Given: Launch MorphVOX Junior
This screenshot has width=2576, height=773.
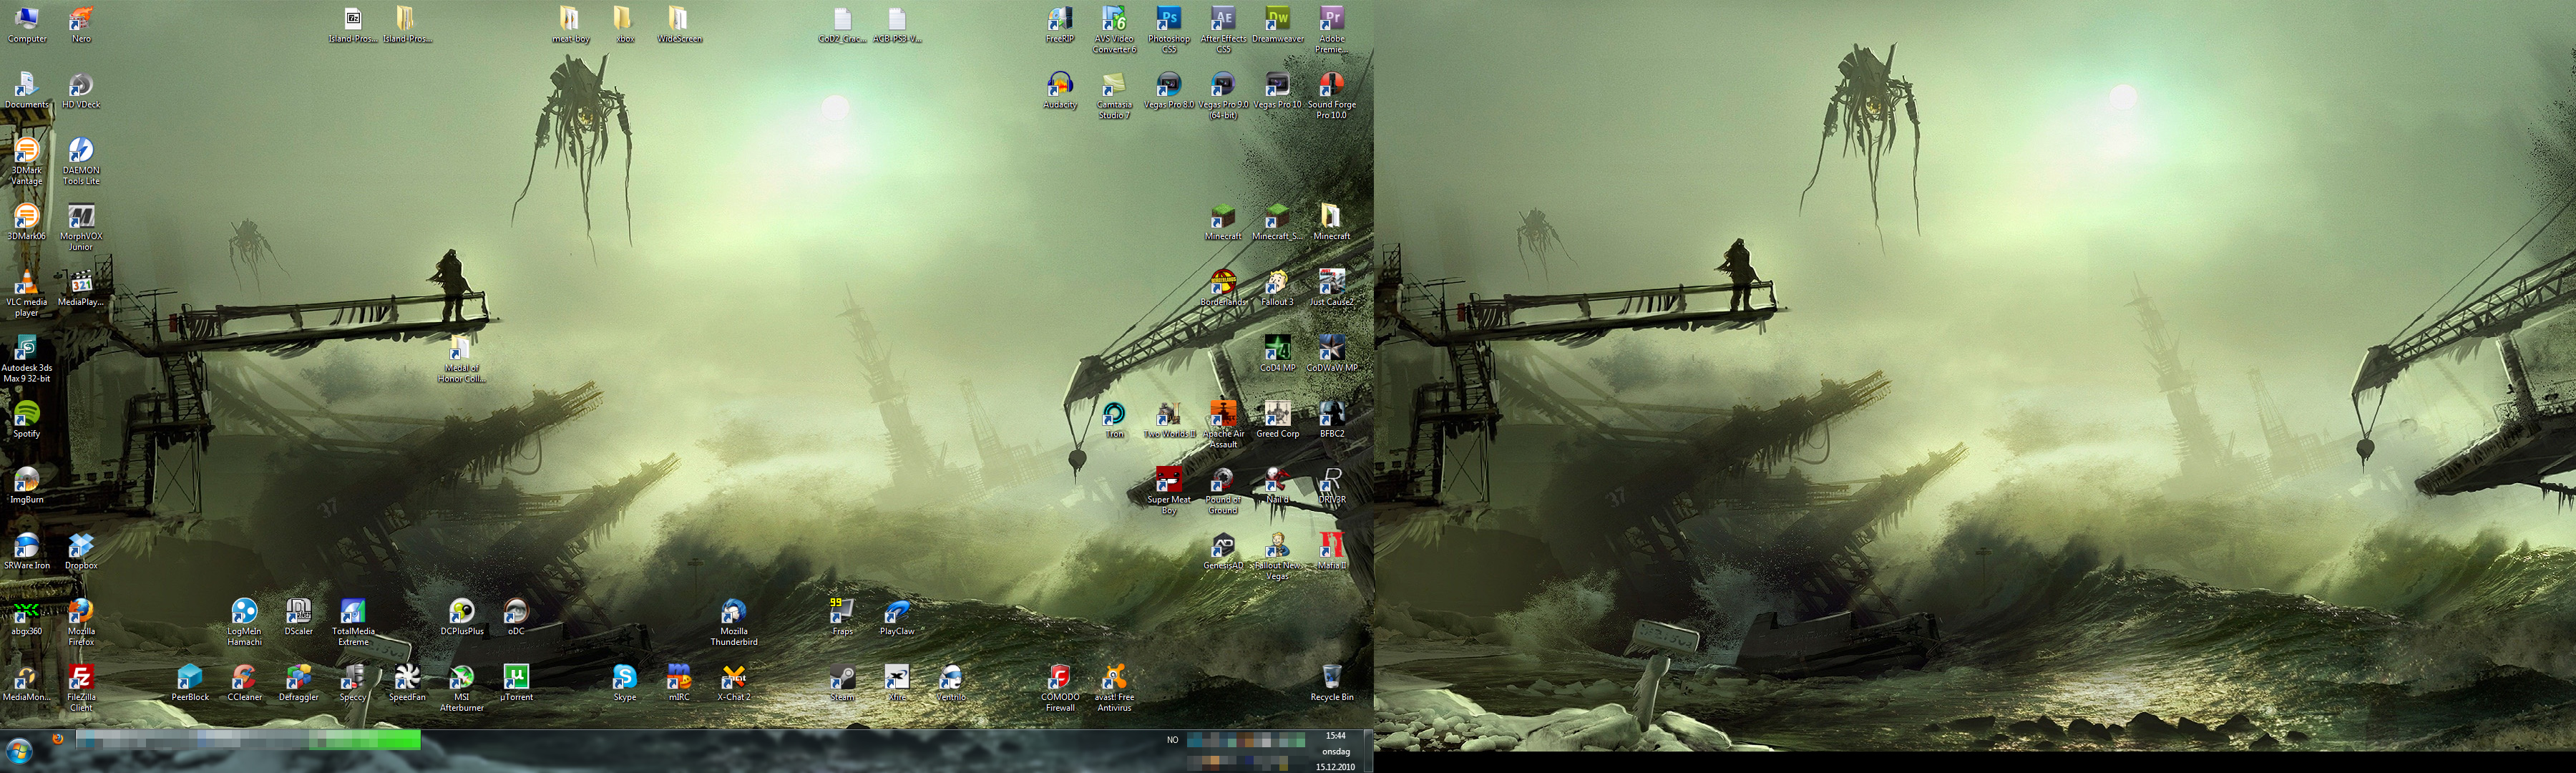Looking at the screenshot, I should (81, 227).
